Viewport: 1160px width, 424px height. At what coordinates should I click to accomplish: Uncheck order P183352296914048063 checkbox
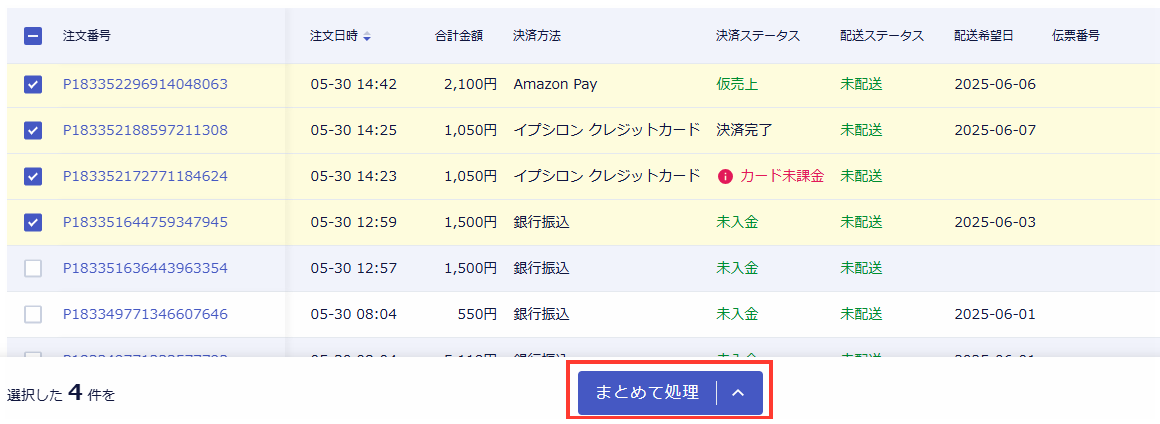(x=33, y=84)
